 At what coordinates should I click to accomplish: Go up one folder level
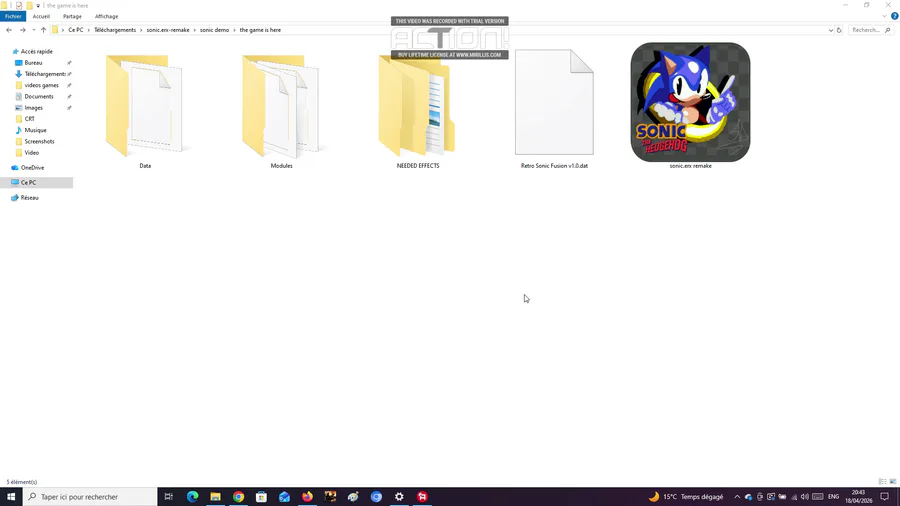click(43, 30)
